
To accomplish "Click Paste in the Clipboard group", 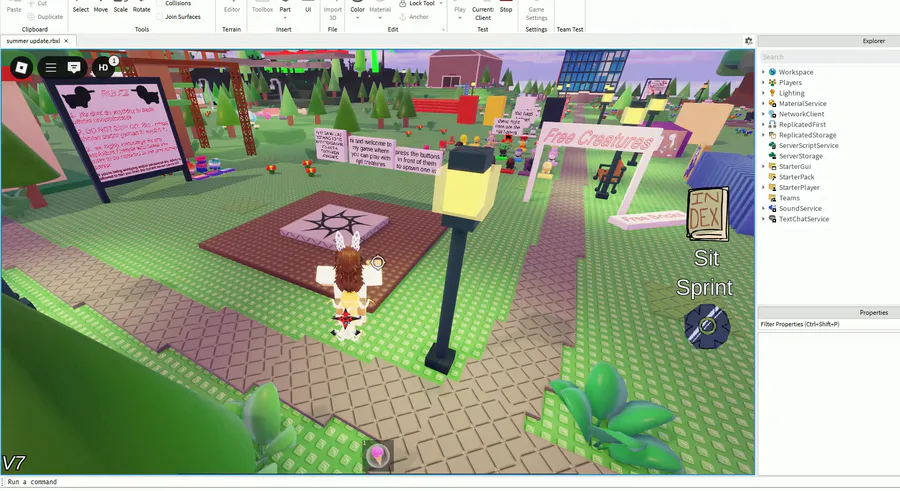I will 14,7.
